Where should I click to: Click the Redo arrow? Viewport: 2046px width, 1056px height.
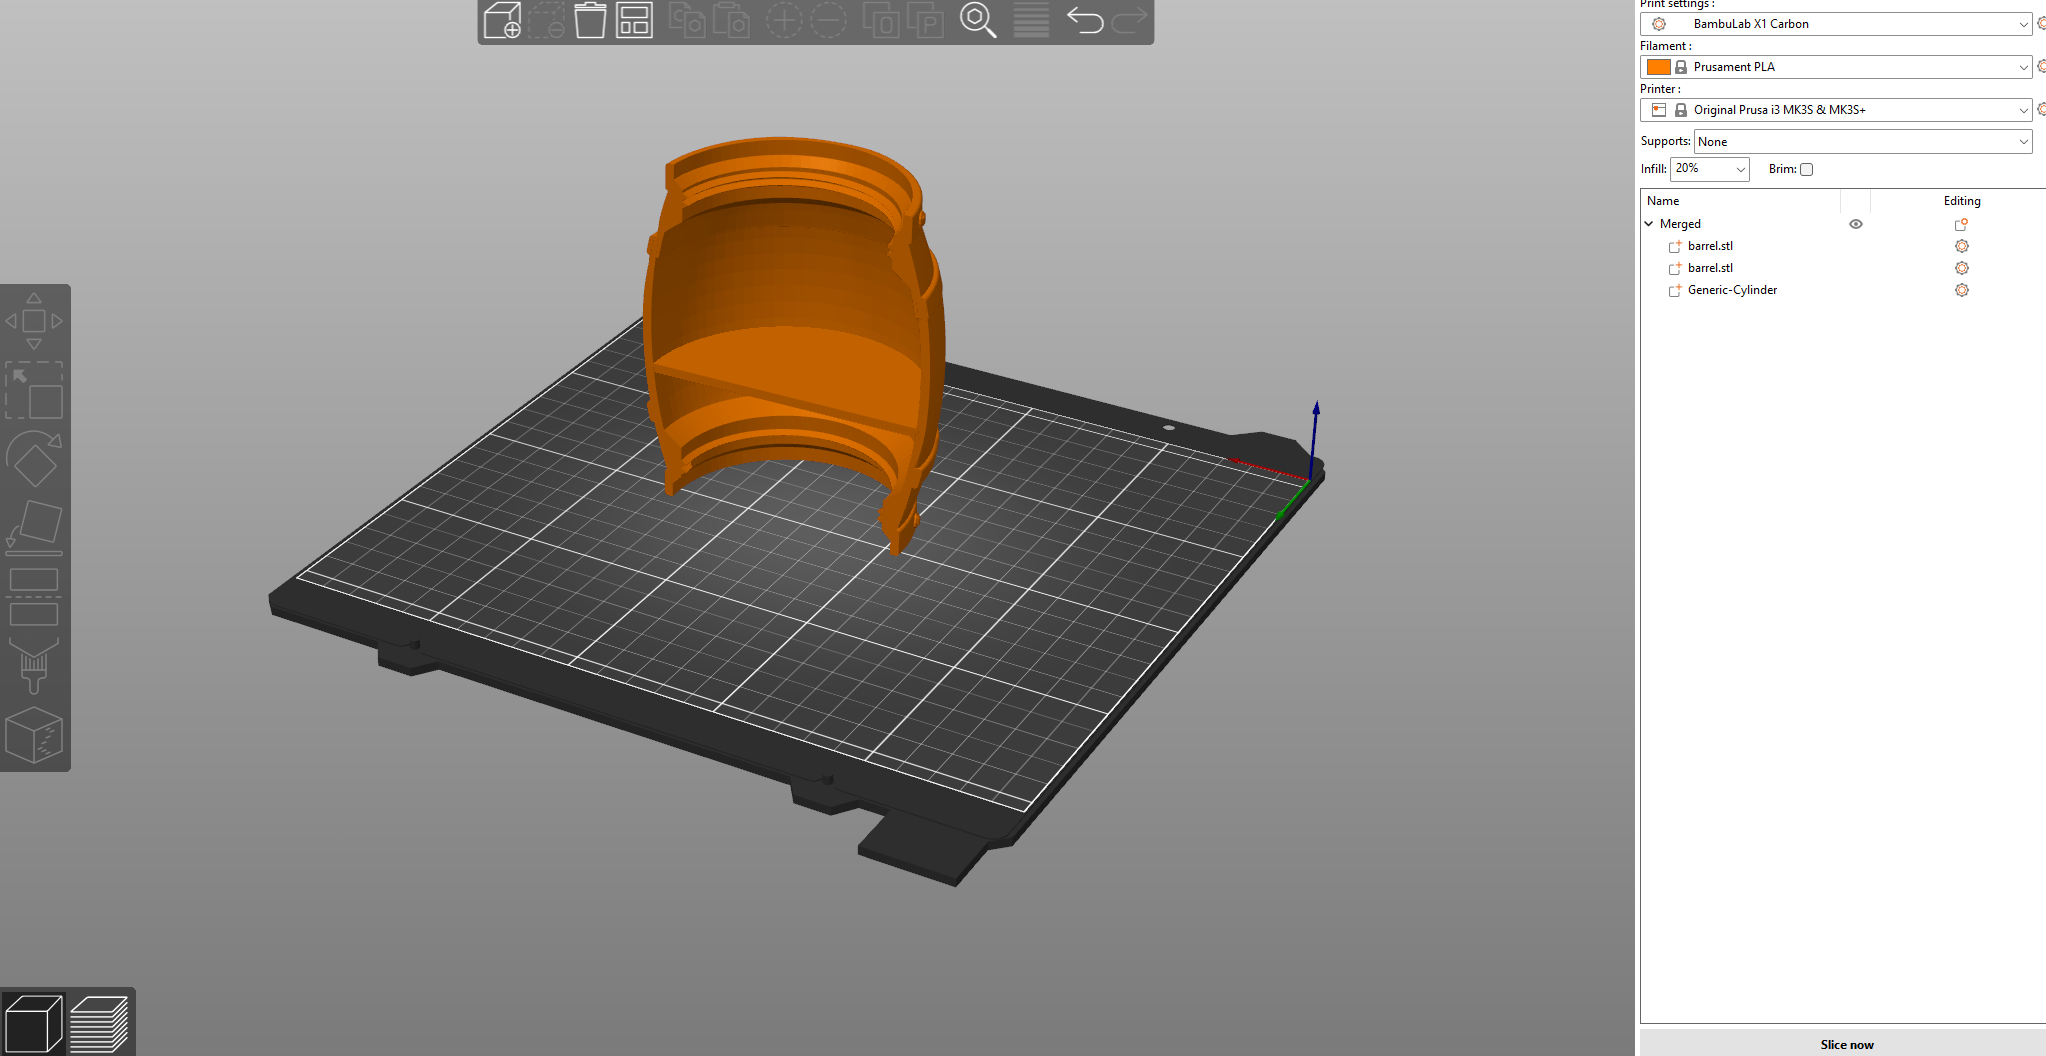(x=1129, y=20)
